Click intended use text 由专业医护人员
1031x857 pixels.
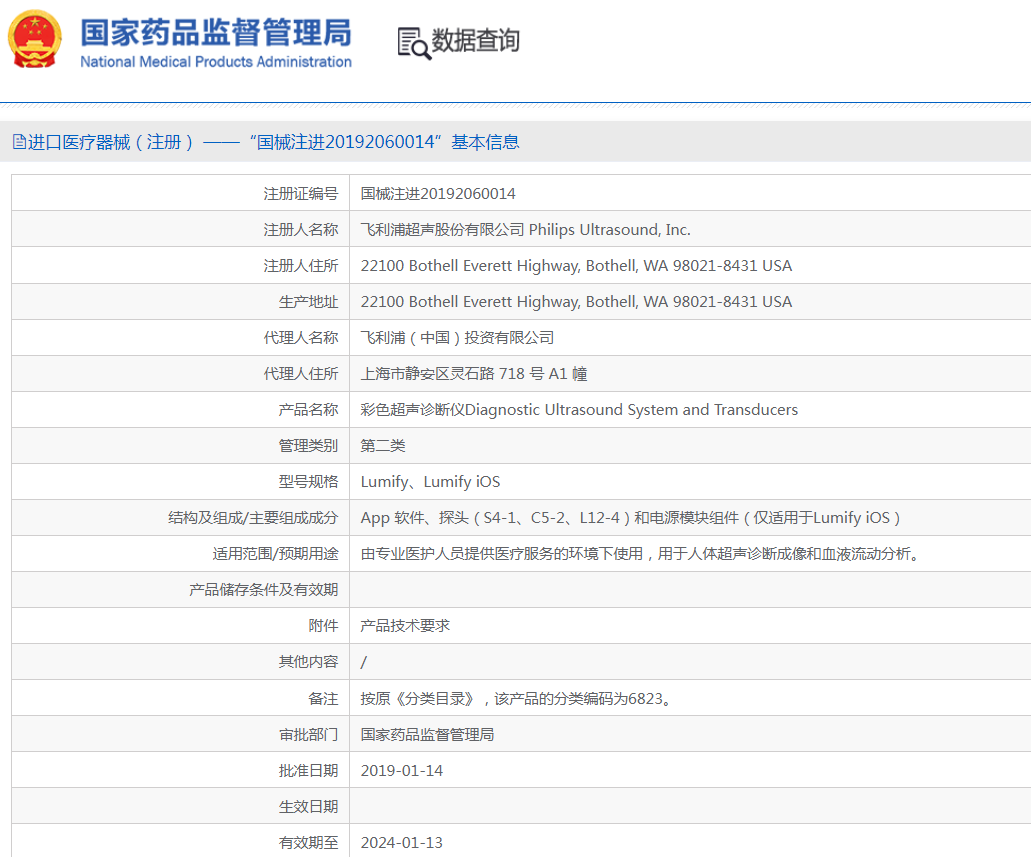tap(640, 554)
